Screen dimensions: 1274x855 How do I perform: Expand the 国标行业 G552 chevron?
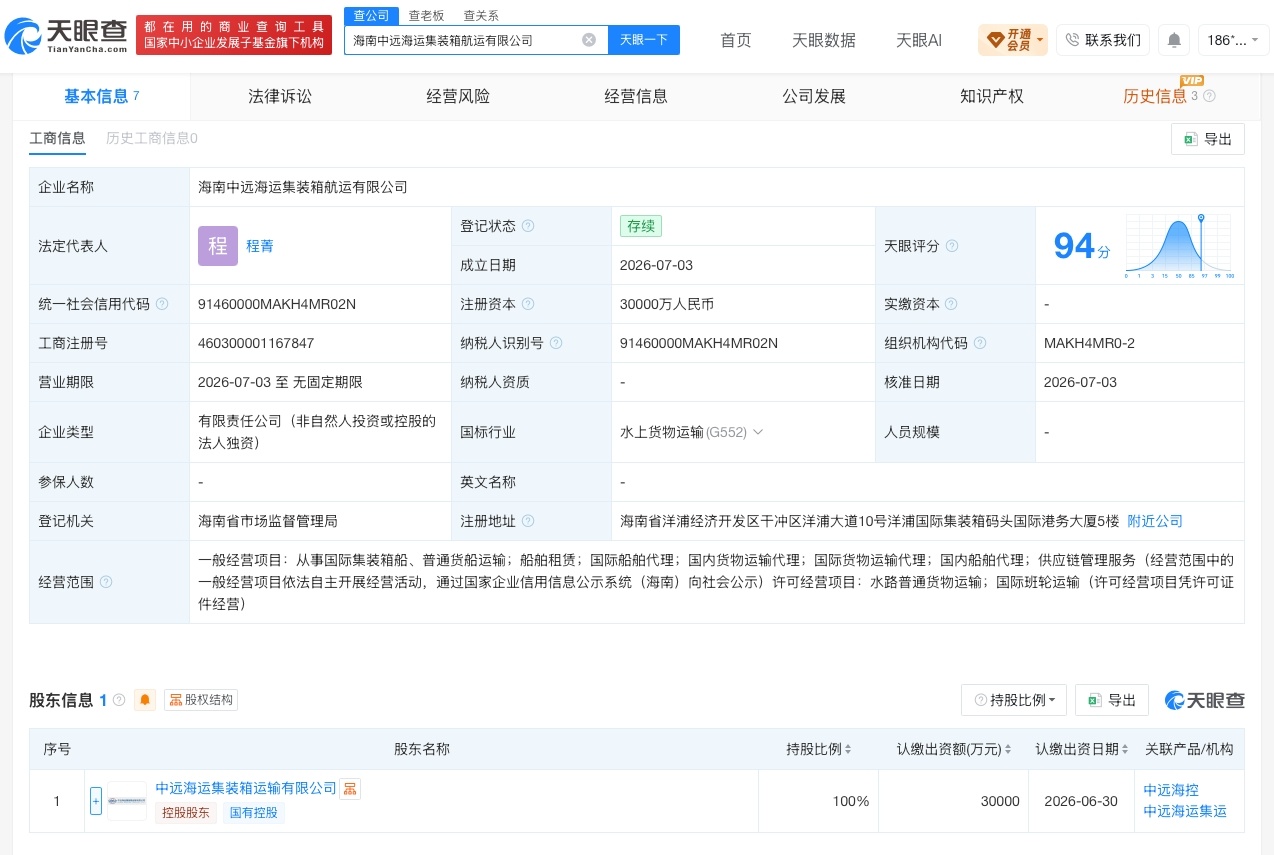point(757,432)
